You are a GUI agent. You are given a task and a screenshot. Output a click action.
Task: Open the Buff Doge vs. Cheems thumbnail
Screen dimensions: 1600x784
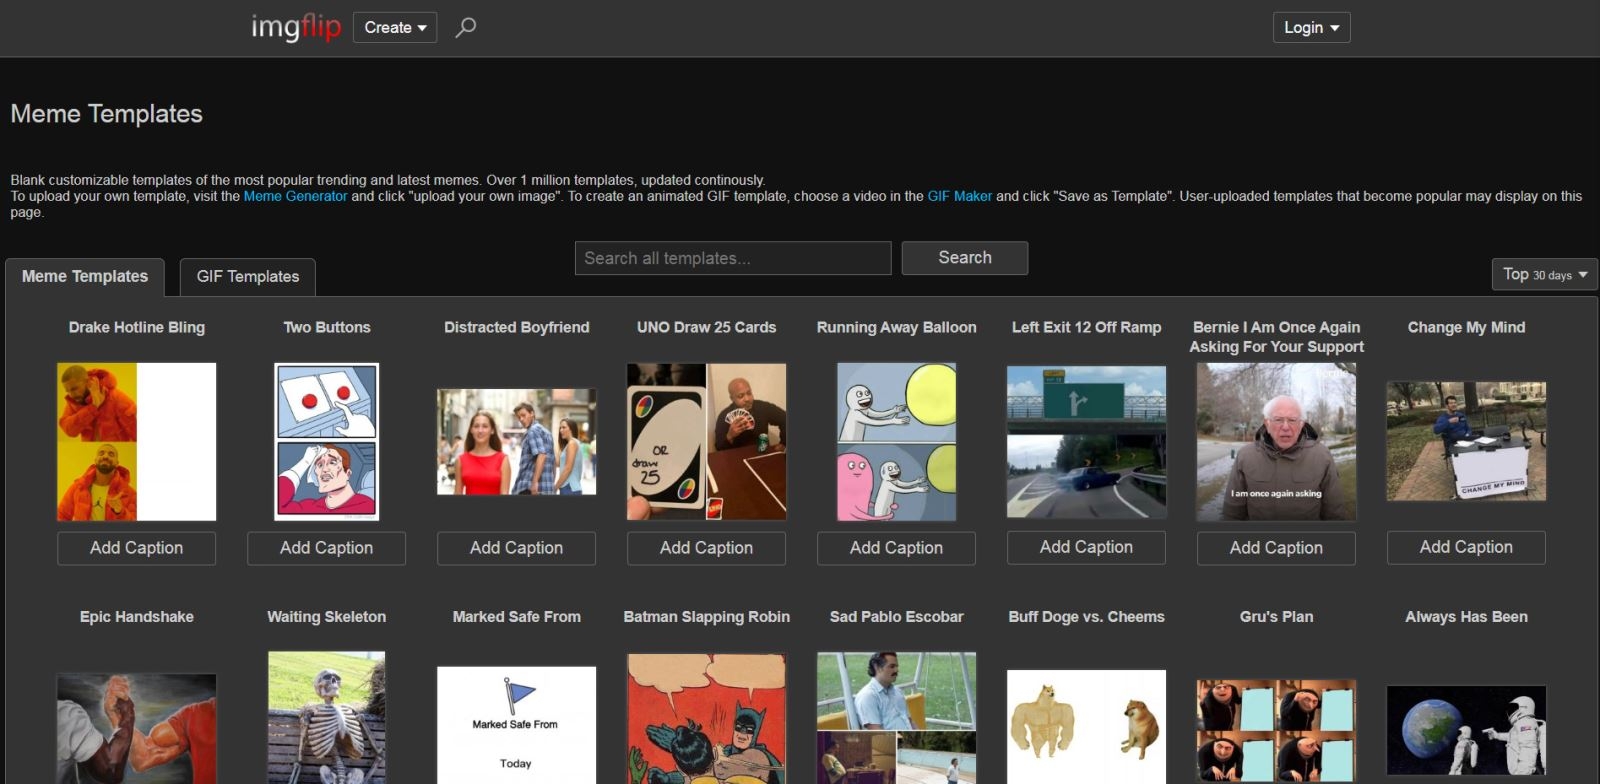click(1087, 727)
